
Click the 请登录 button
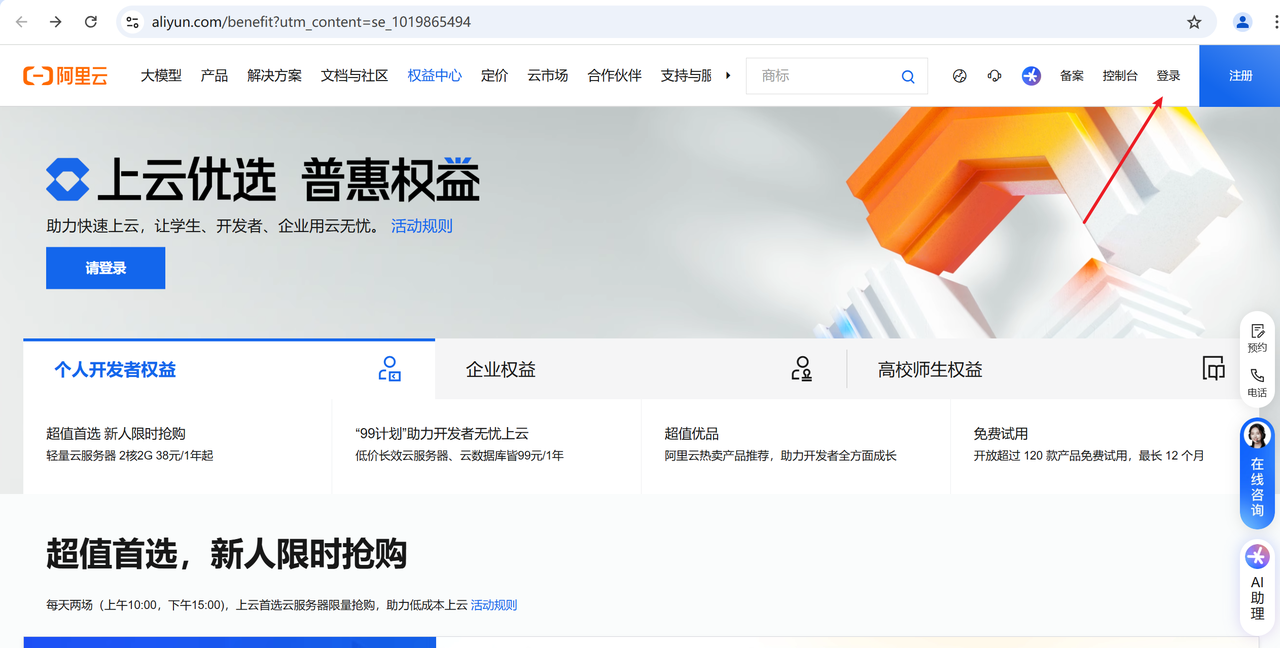coord(105,268)
